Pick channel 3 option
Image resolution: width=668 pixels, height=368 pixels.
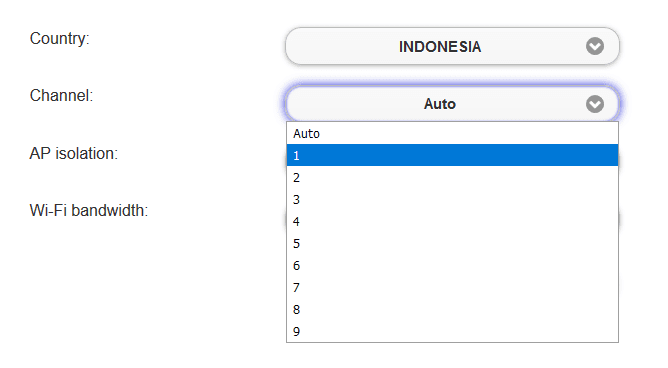[452, 199]
